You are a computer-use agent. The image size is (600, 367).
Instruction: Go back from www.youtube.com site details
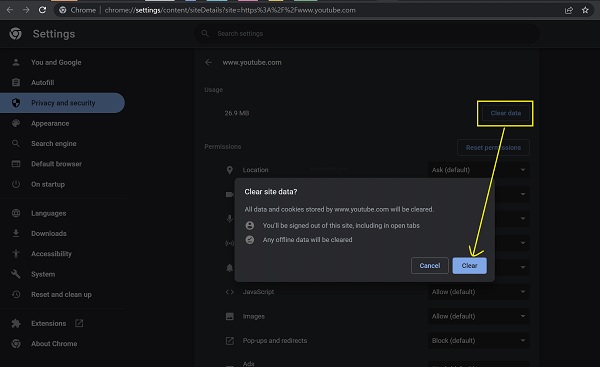click(208, 62)
